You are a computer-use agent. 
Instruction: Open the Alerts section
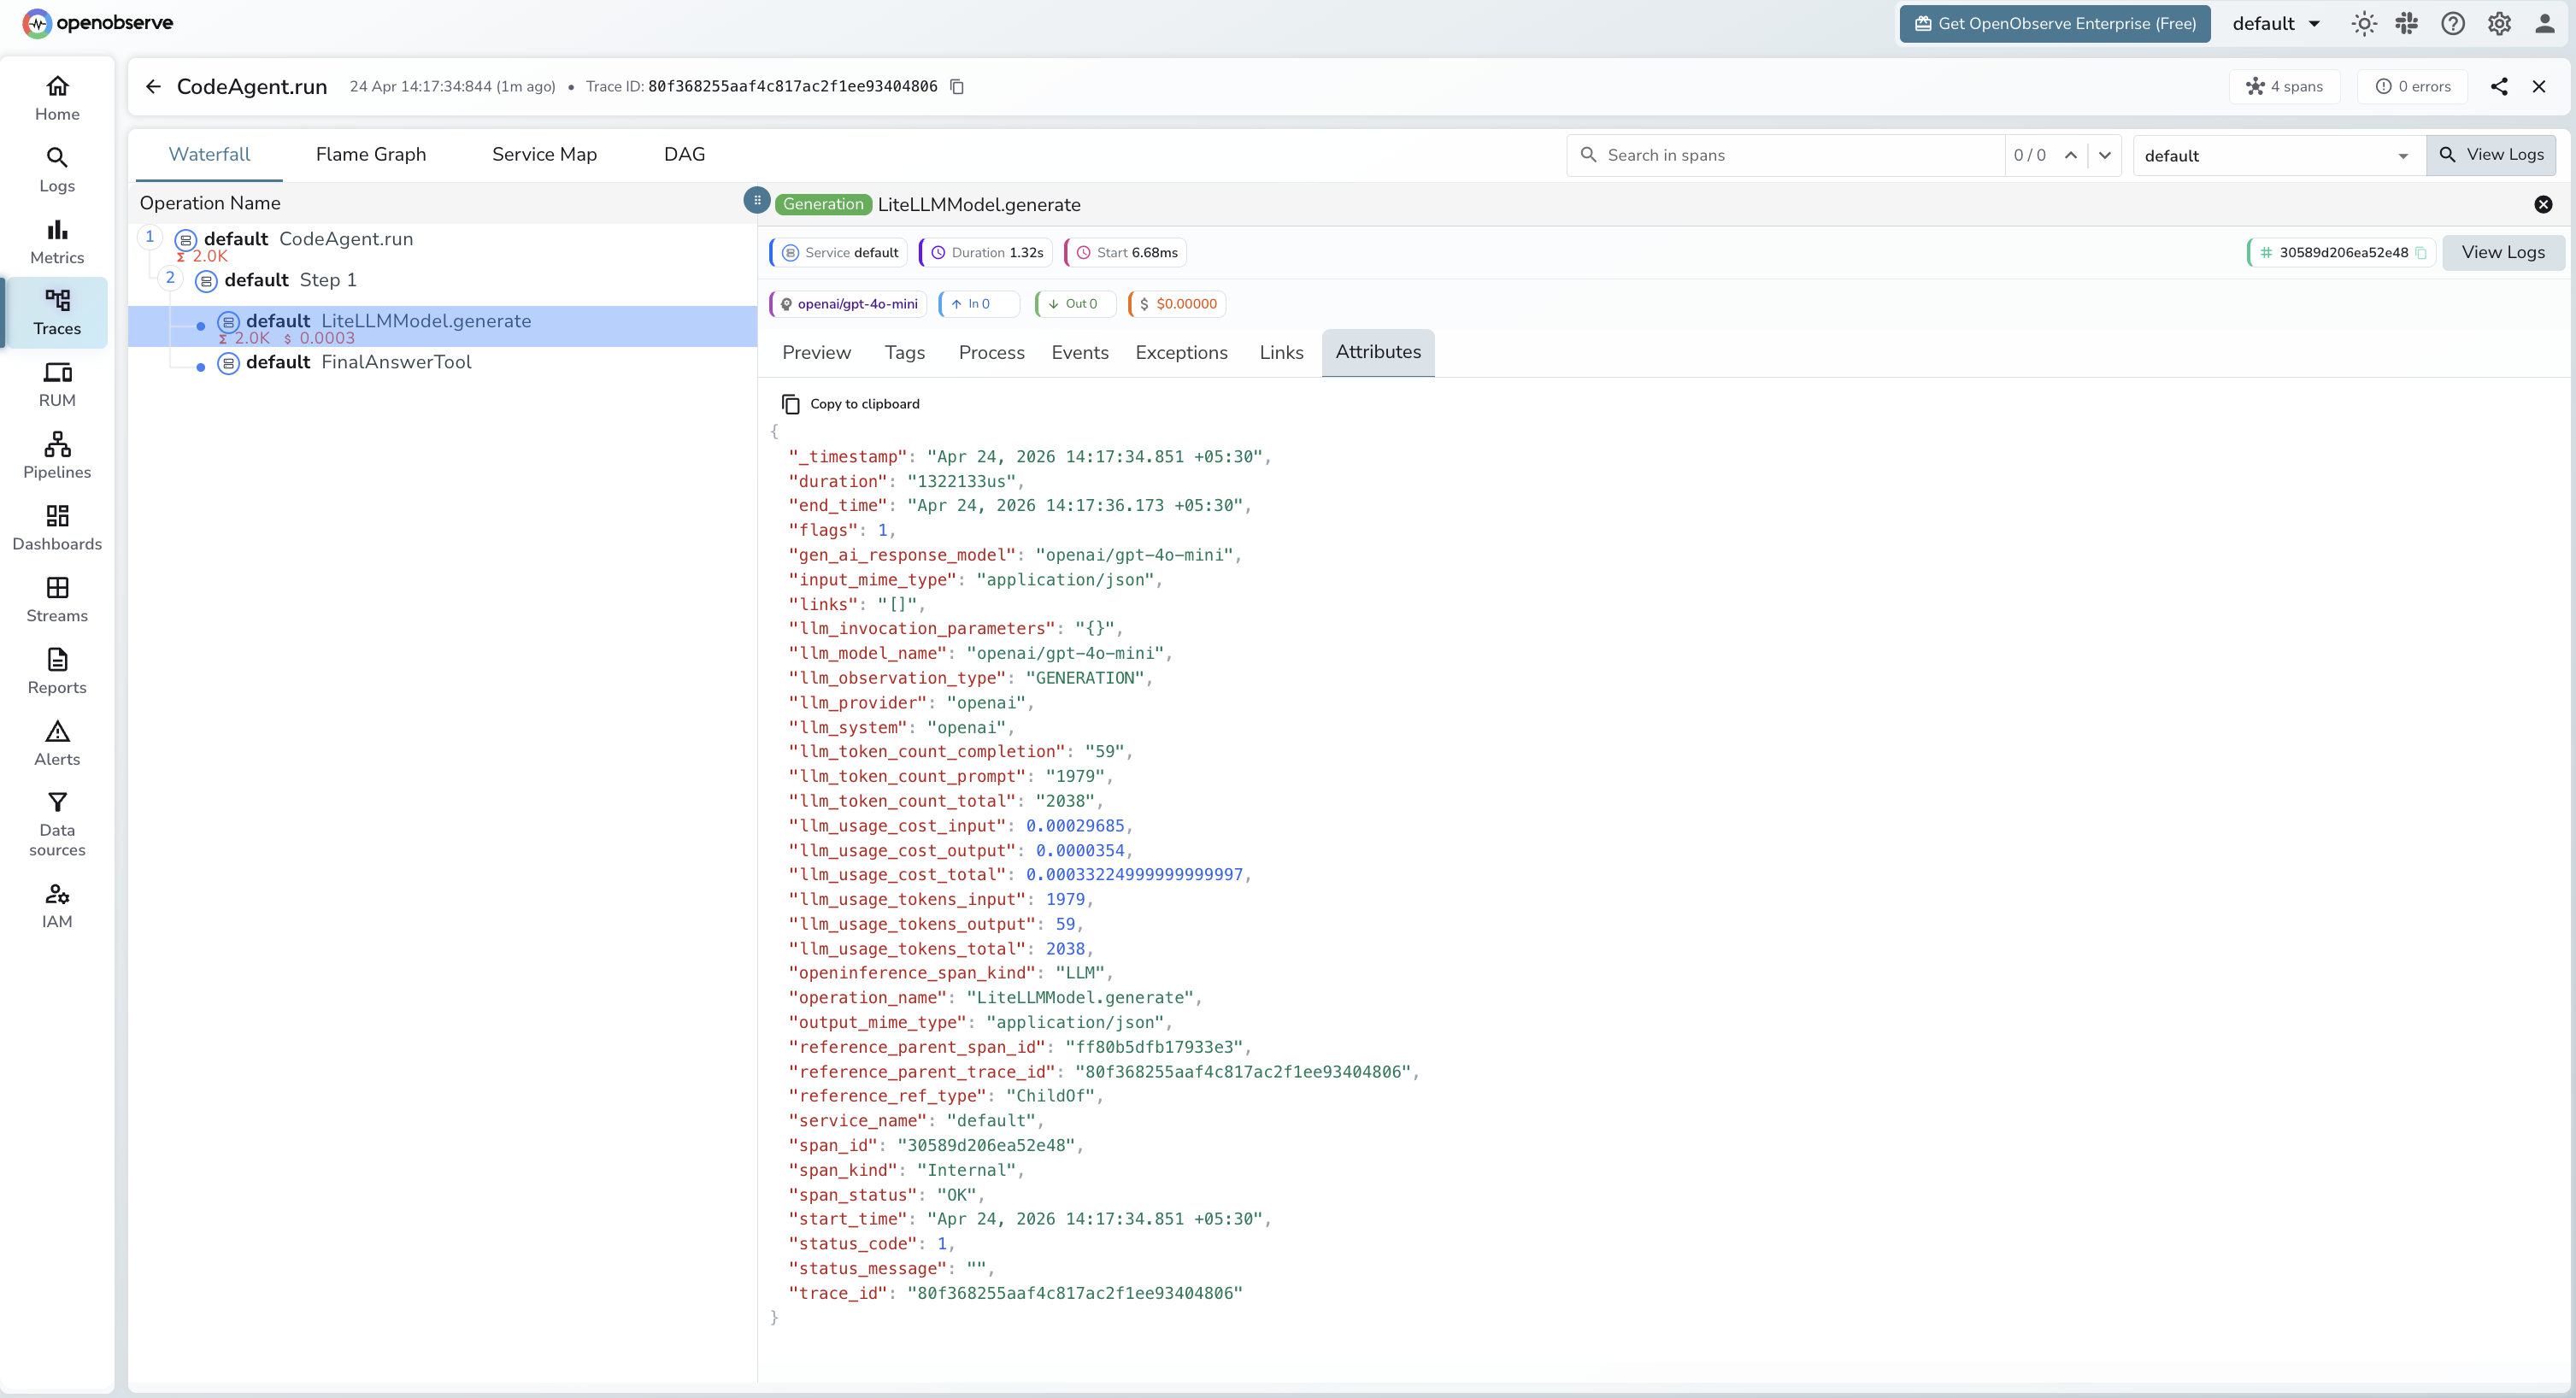pyautogui.click(x=56, y=742)
